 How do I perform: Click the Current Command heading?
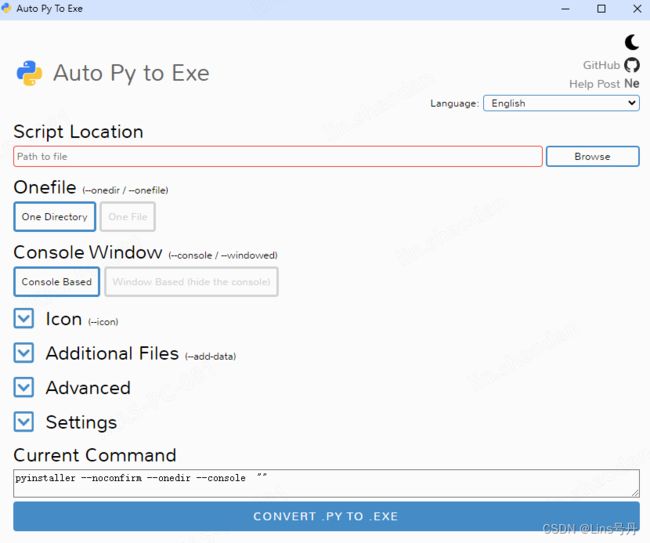(95, 456)
